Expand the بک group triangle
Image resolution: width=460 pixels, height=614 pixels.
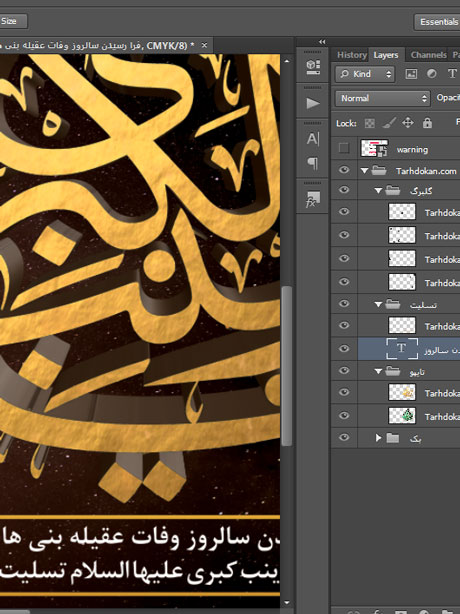click(x=378, y=438)
